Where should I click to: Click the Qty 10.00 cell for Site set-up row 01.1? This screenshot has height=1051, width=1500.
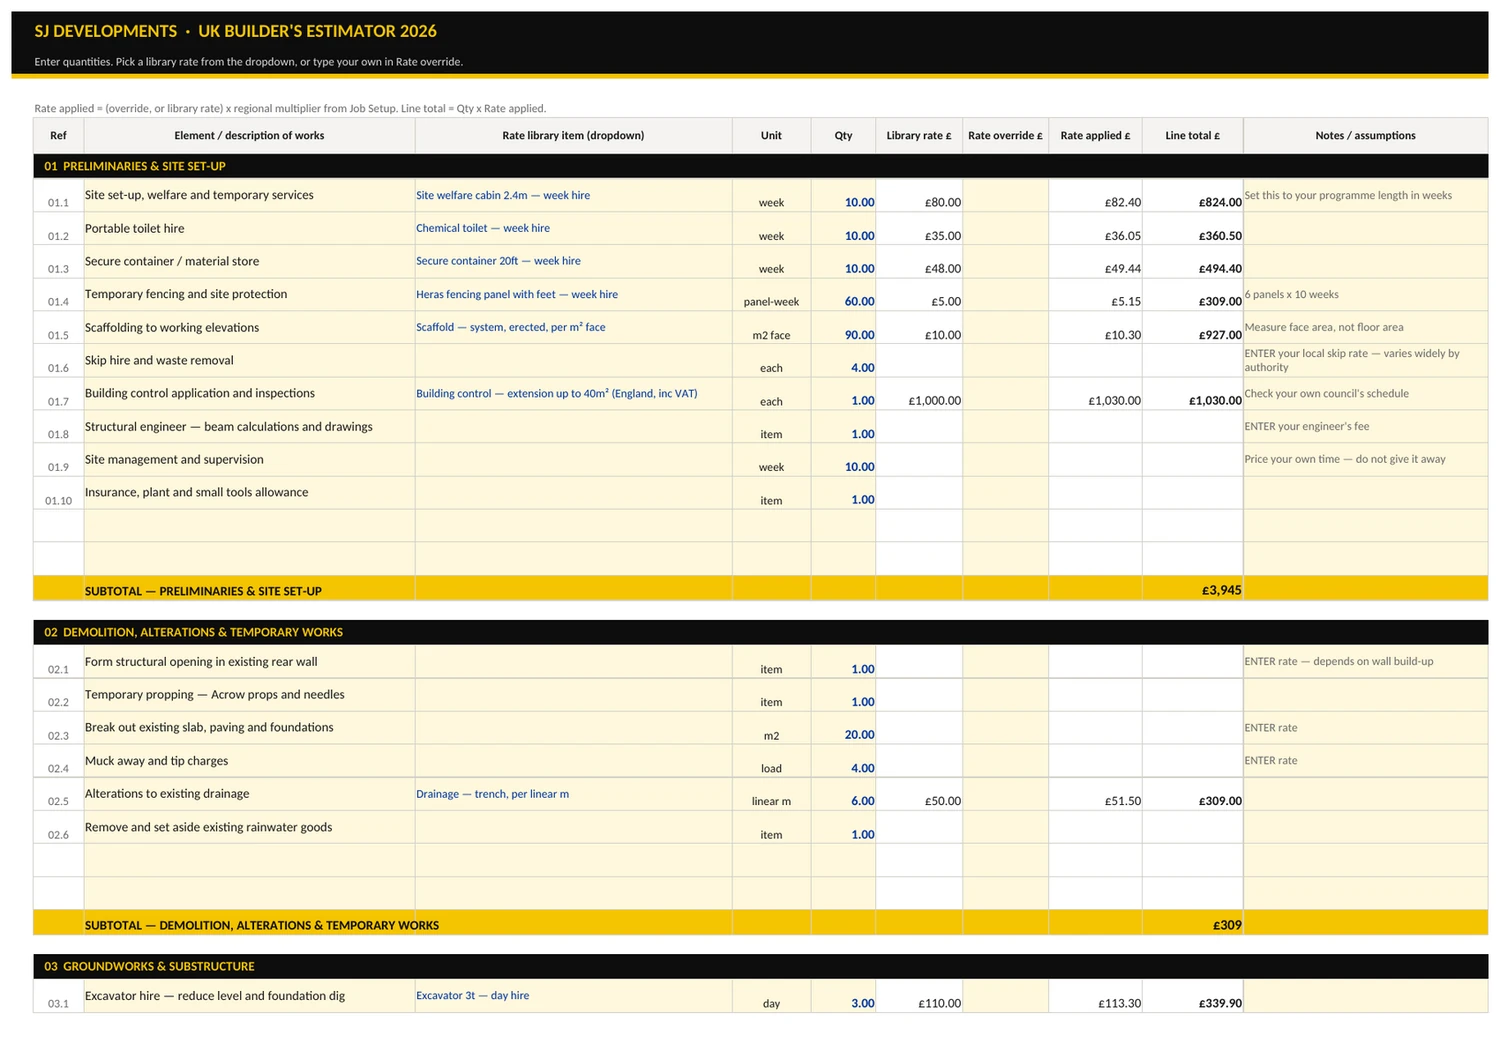pos(843,196)
